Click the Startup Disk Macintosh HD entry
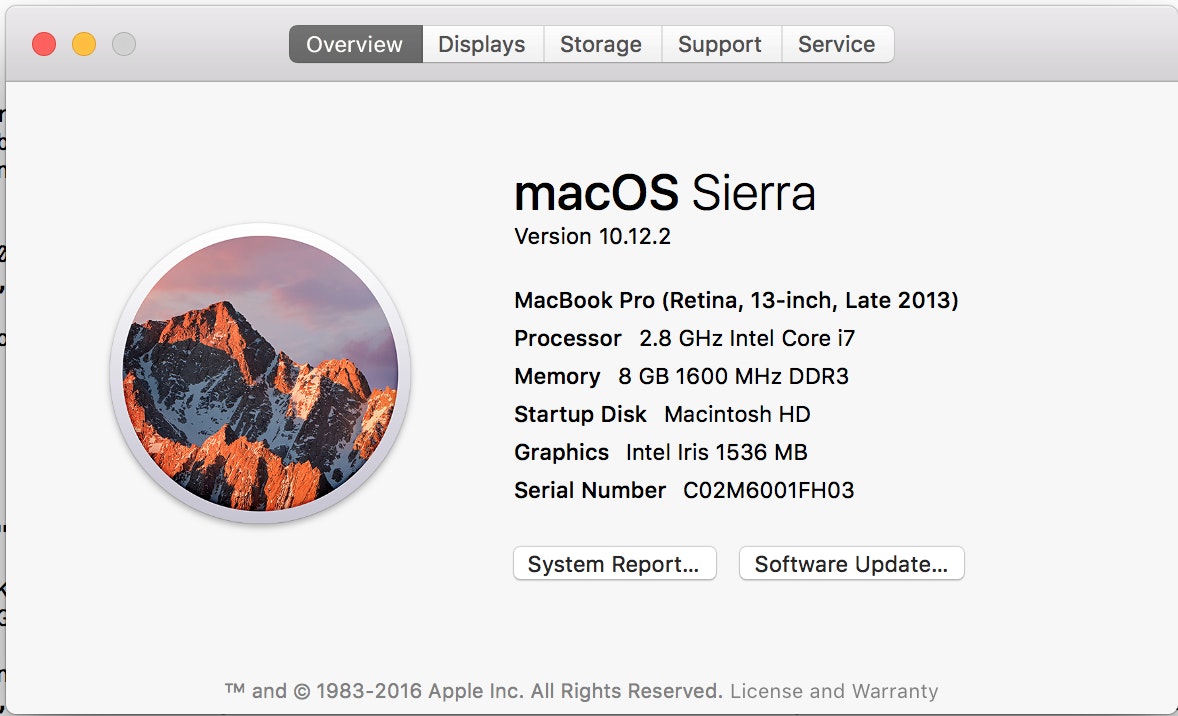The width and height of the screenshot is (1178, 716). pyautogui.click(x=662, y=414)
